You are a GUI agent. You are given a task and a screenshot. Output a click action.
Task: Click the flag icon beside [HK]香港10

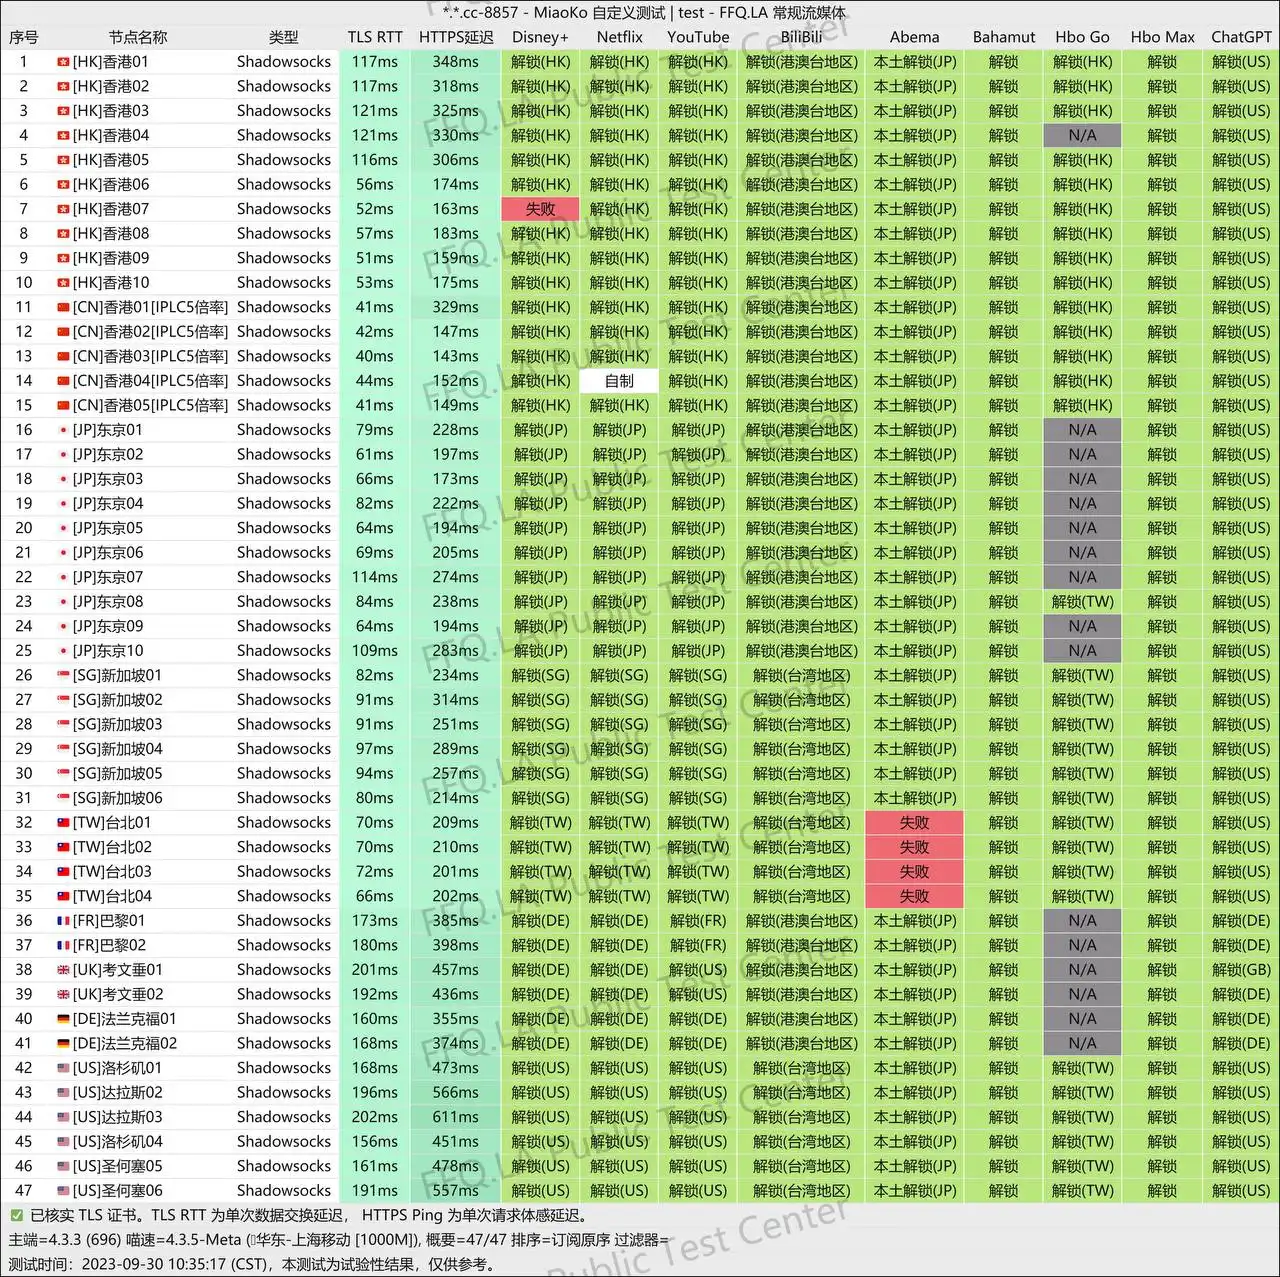click(63, 283)
